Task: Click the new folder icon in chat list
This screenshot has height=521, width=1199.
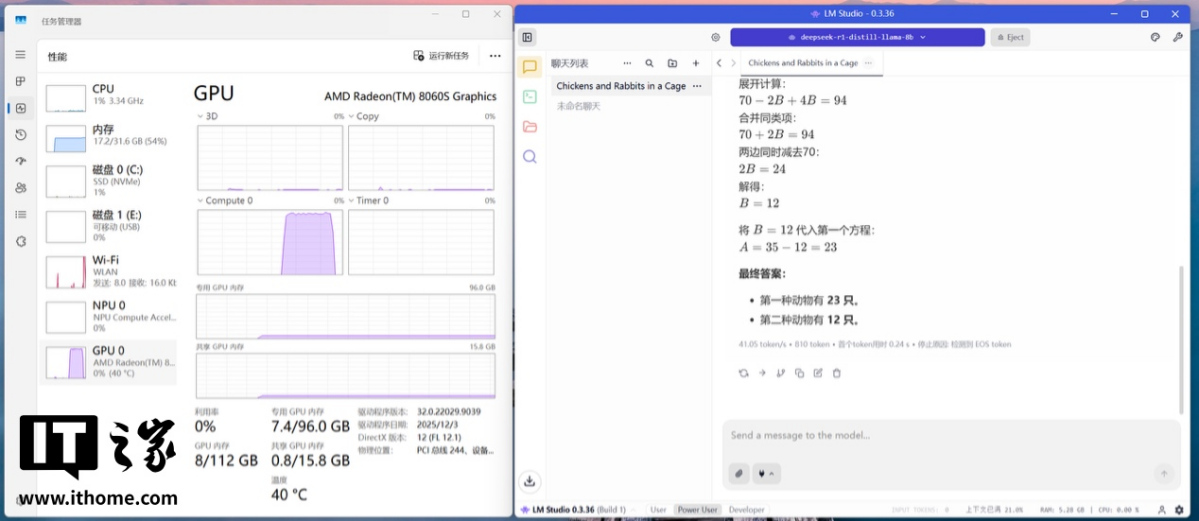Action: pos(672,63)
